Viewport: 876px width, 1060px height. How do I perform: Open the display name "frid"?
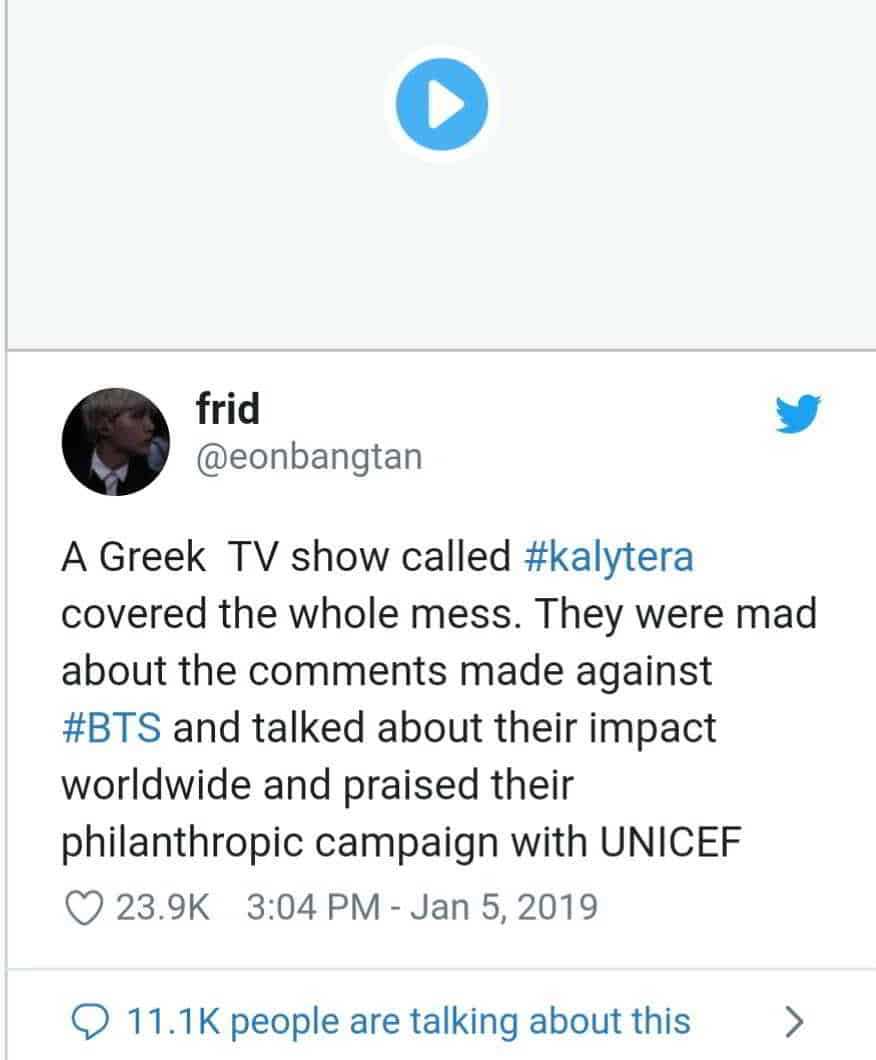point(228,408)
